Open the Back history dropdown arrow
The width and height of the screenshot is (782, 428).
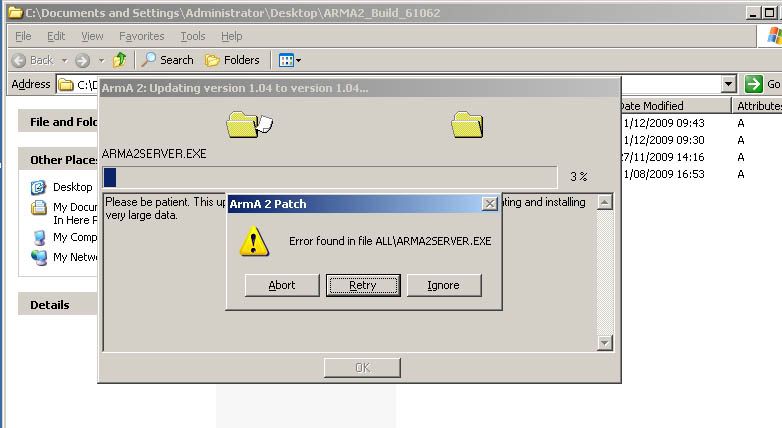(x=64, y=60)
